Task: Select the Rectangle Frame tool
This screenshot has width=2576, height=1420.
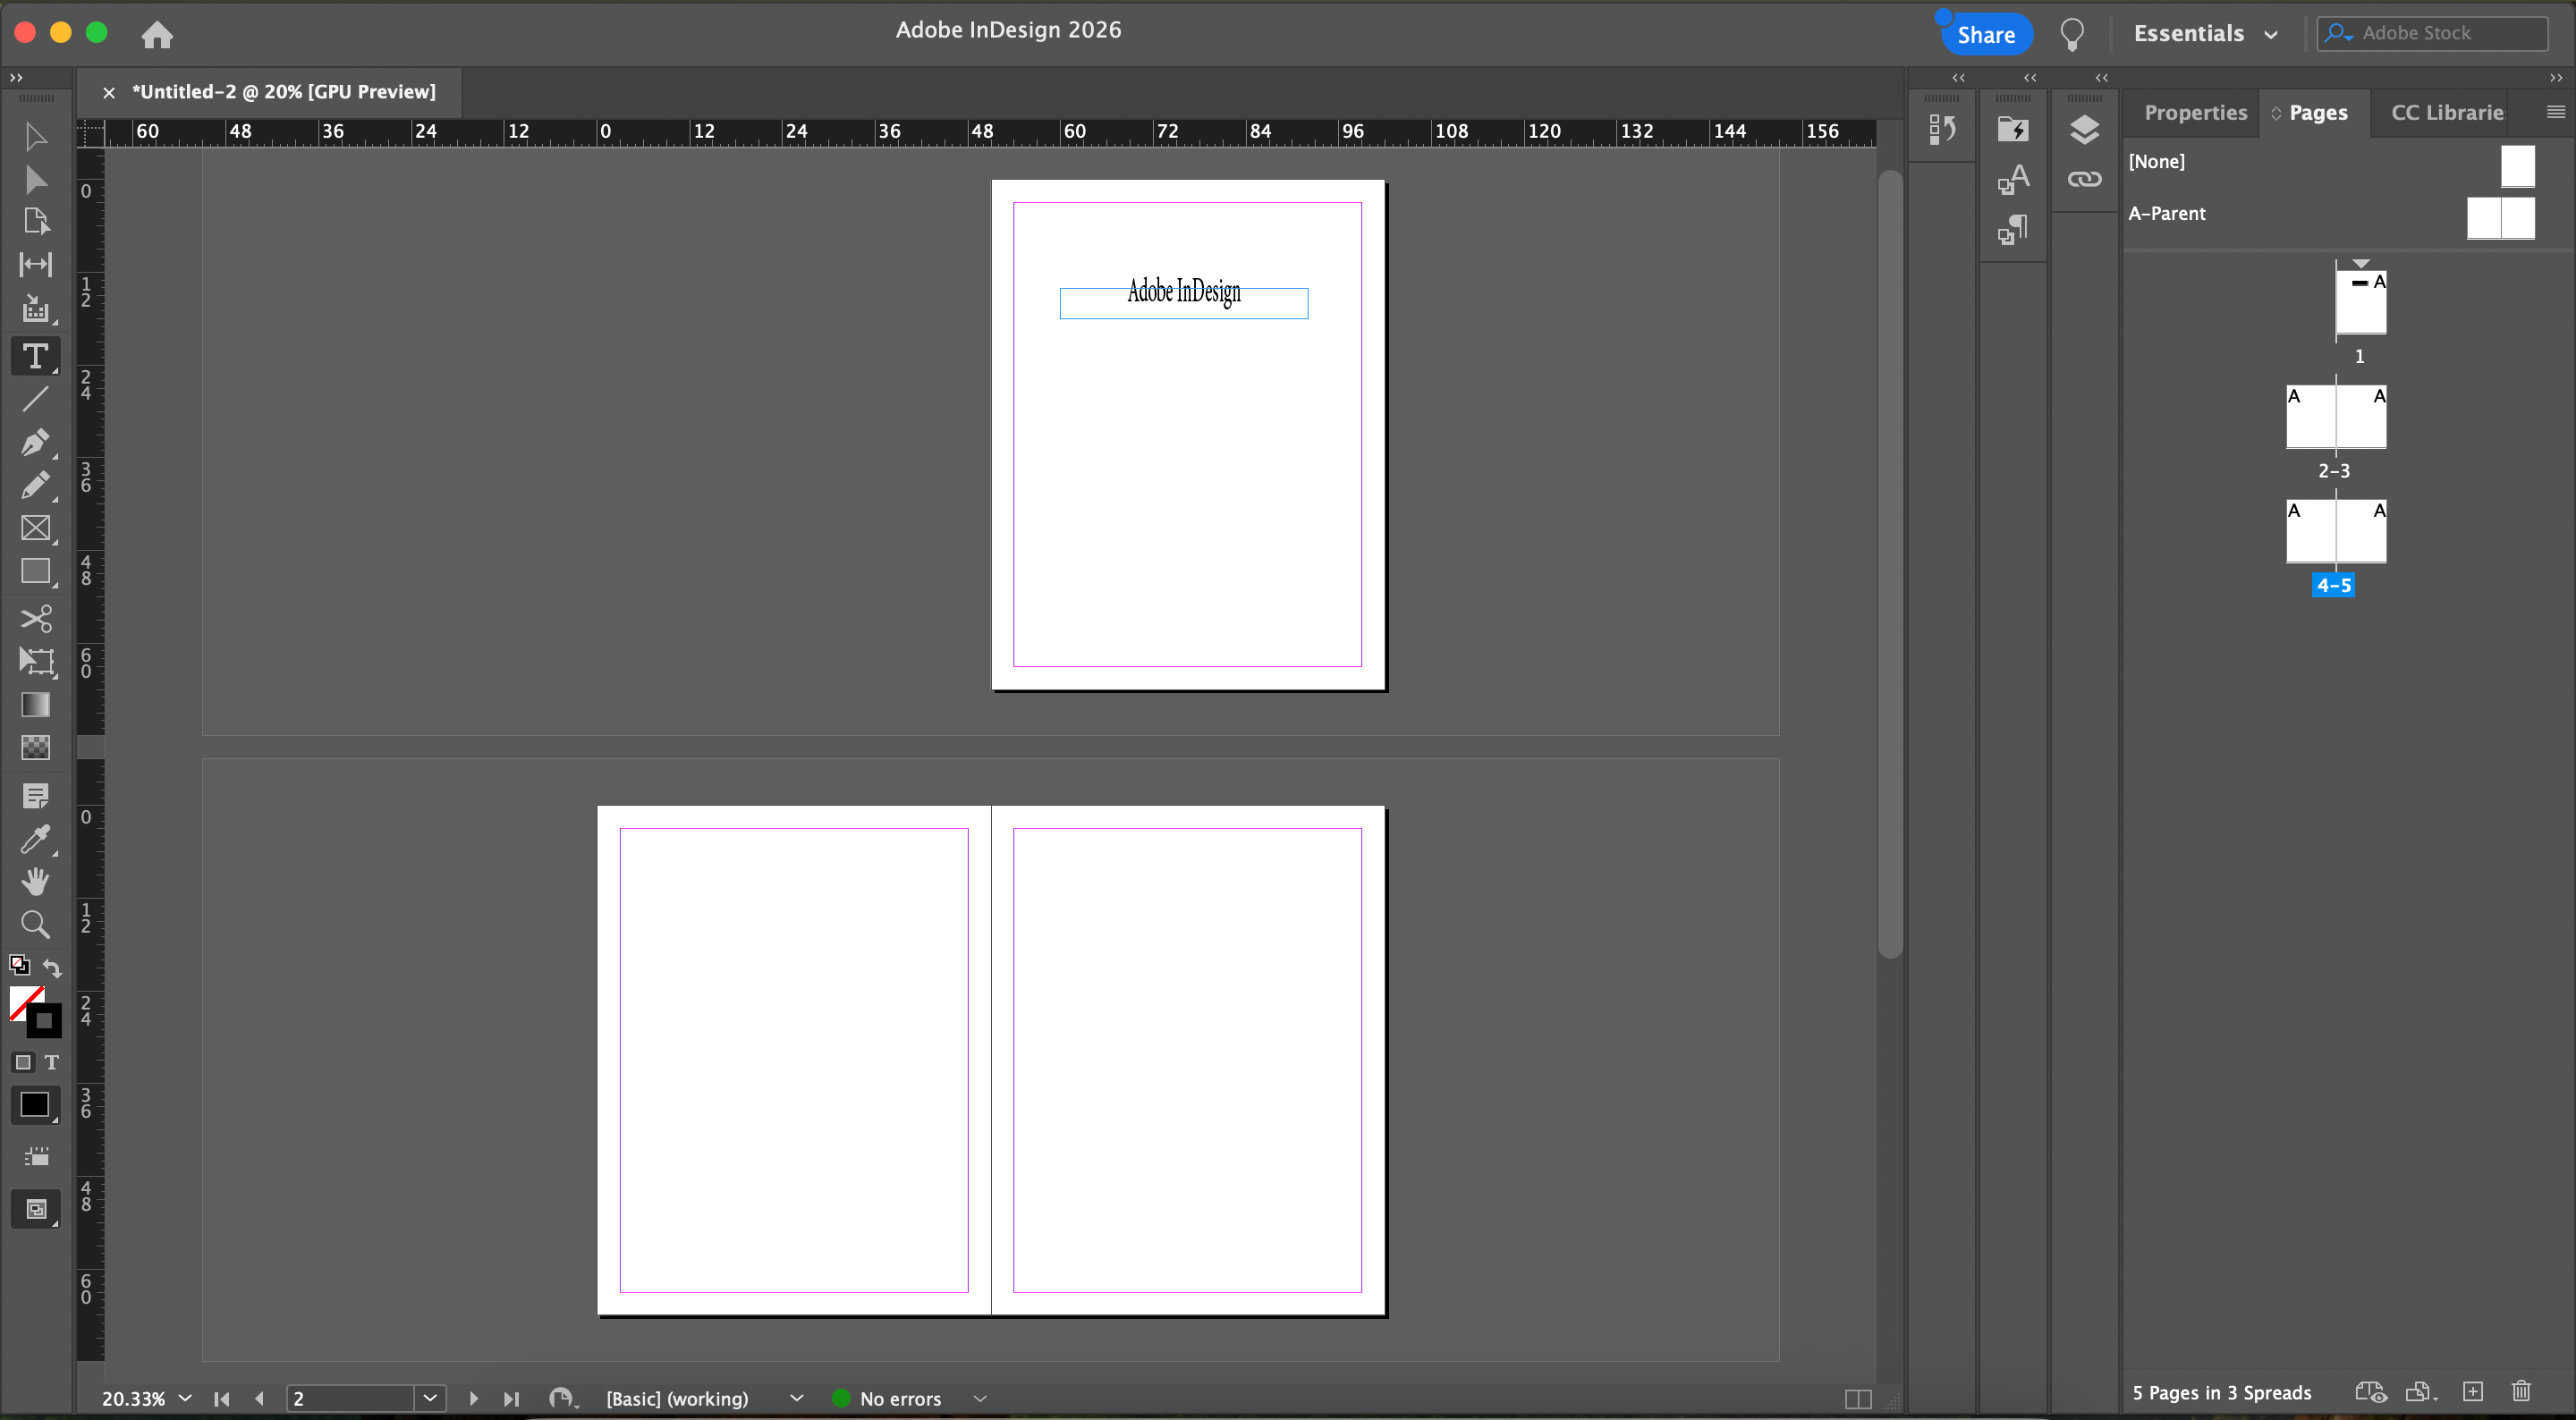Action: (35, 528)
